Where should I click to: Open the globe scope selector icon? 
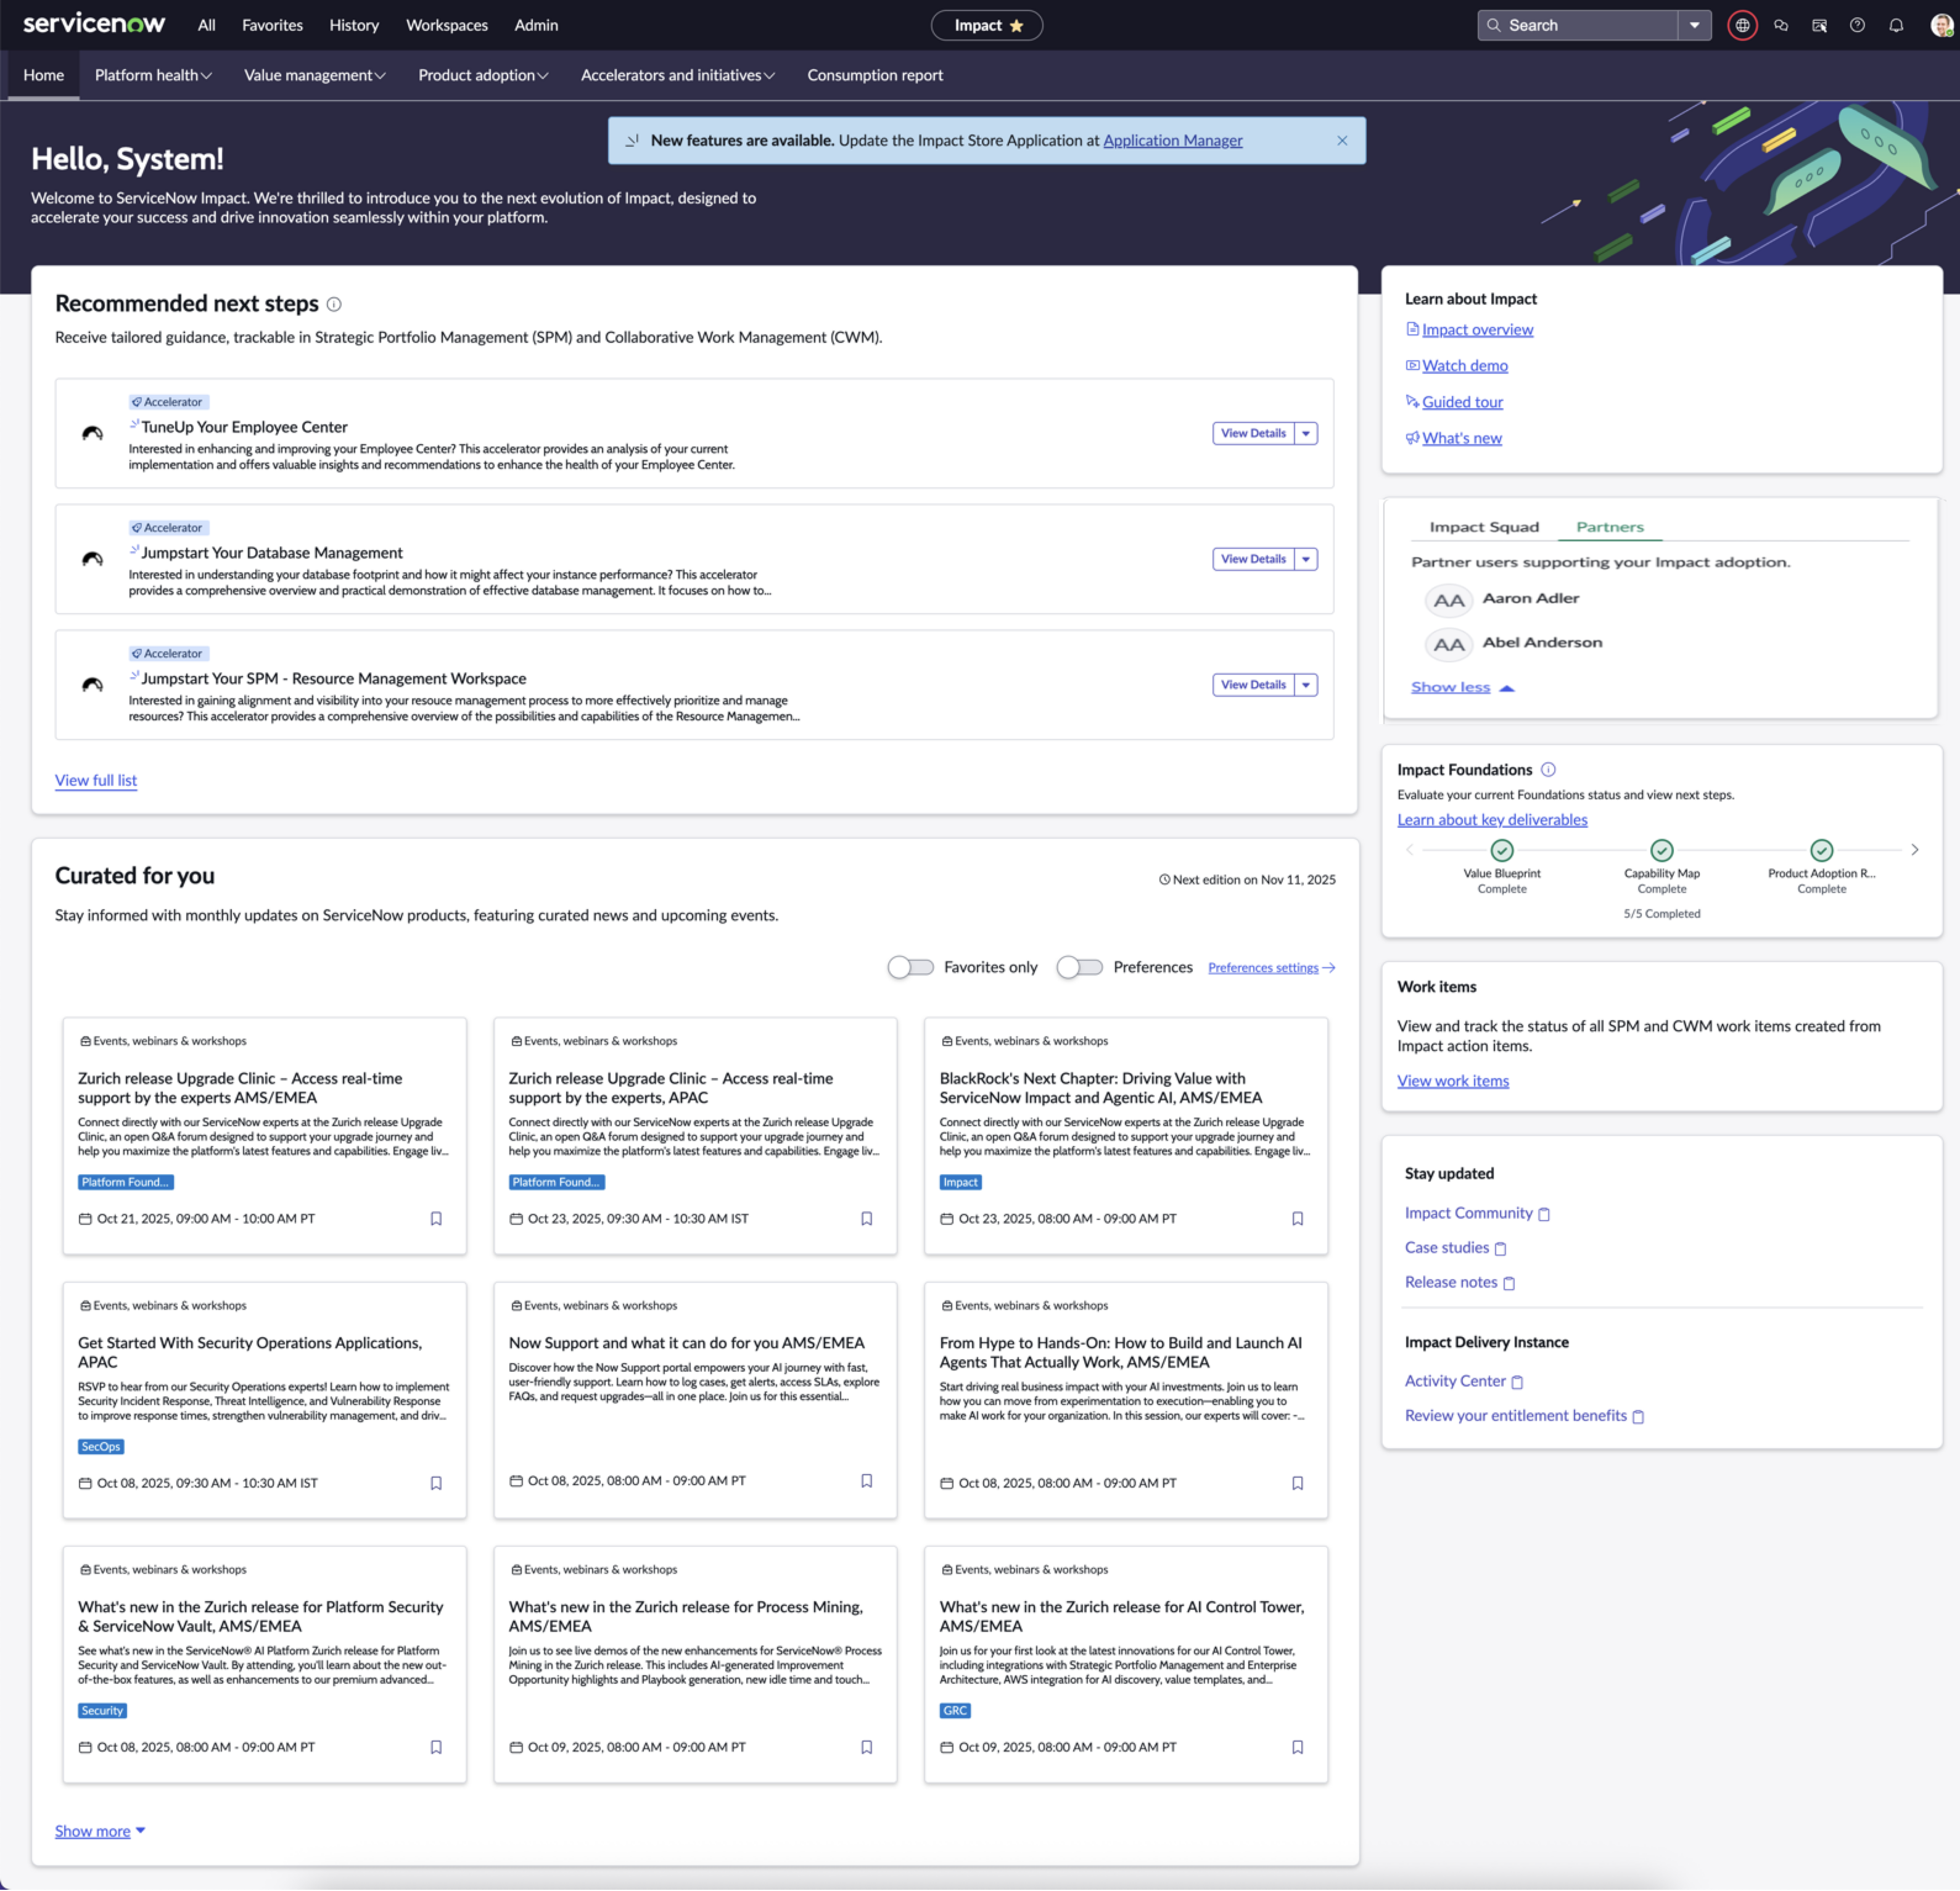click(1742, 25)
